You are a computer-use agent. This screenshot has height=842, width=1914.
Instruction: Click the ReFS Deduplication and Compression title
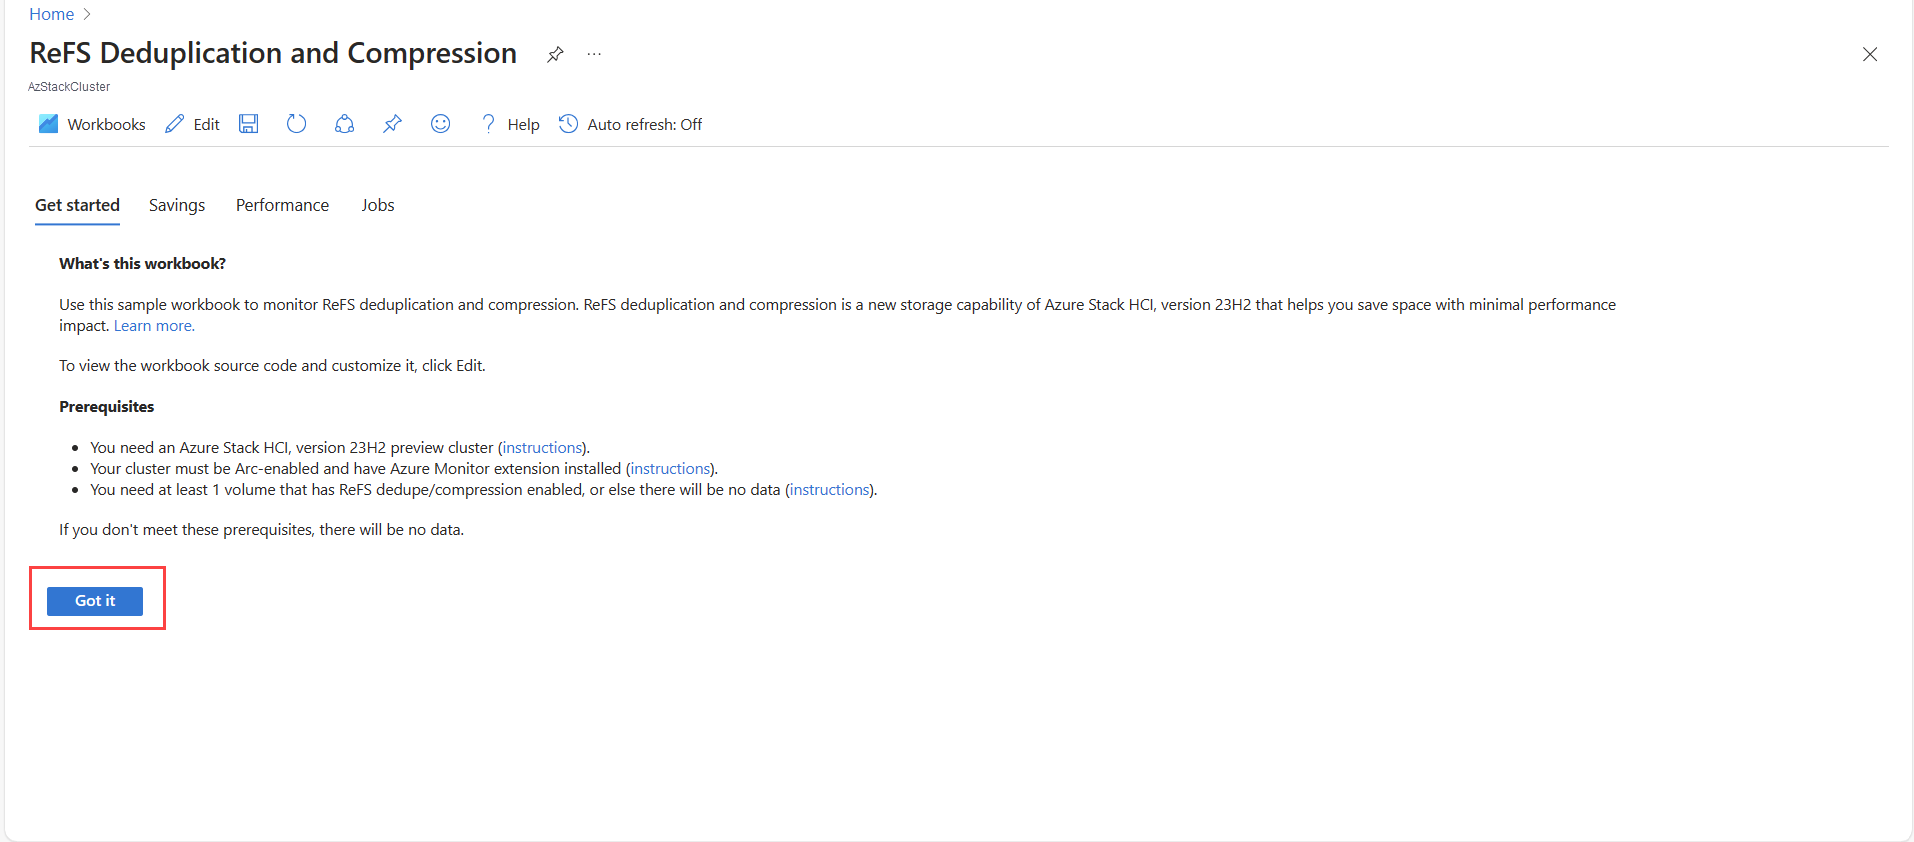(273, 53)
